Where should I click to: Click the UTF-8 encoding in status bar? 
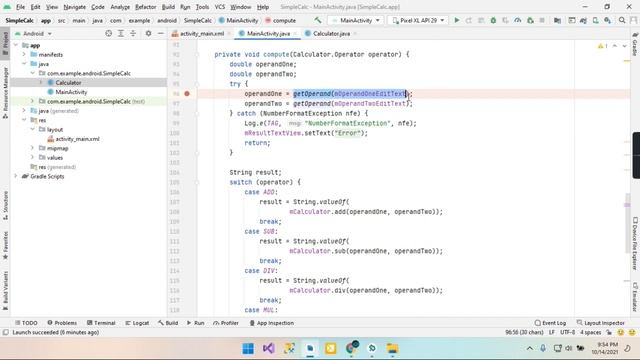tap(567, 332)
